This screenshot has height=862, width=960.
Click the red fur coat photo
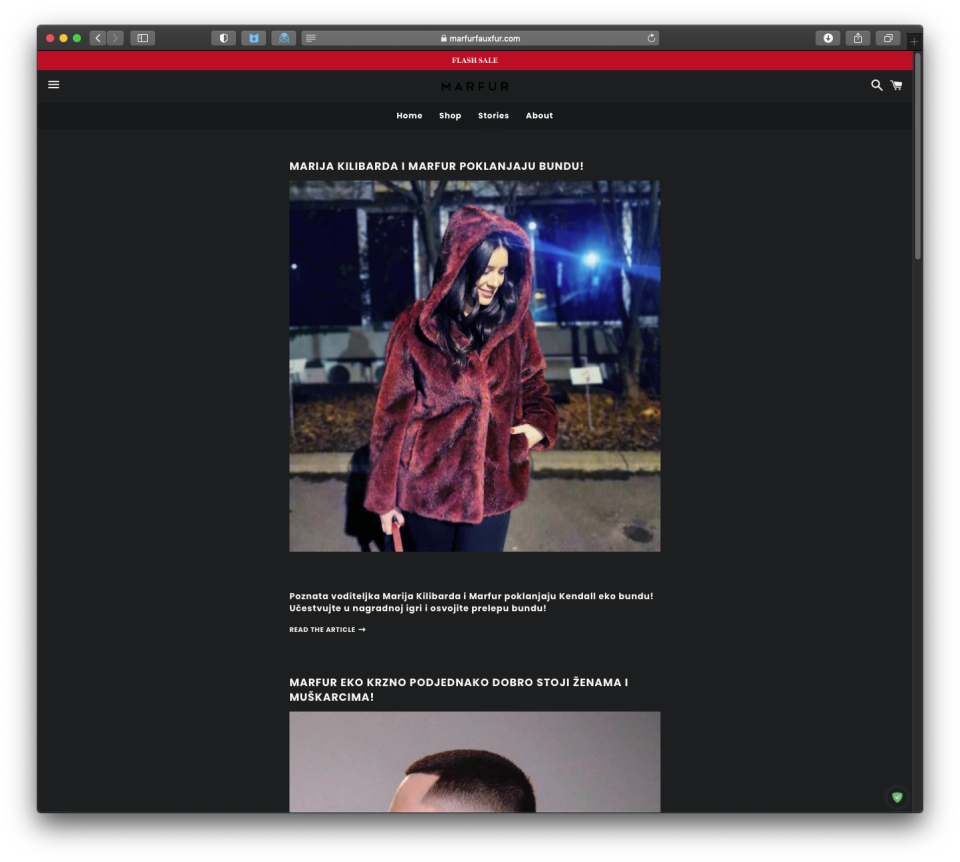pos(474,366)
